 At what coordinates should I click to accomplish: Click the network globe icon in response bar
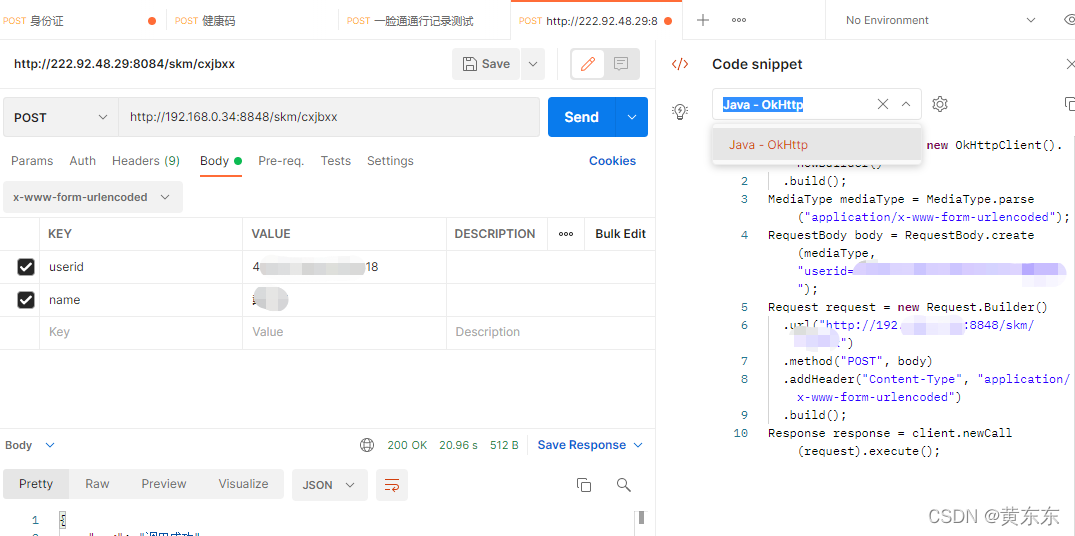pyautogui.click(x=367, y=446)
